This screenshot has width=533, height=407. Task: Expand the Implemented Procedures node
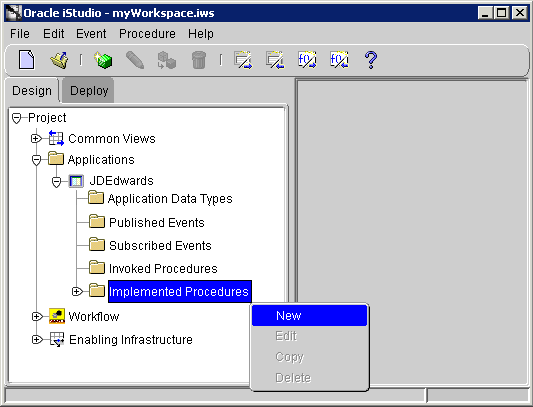click(x=77, y=291)
